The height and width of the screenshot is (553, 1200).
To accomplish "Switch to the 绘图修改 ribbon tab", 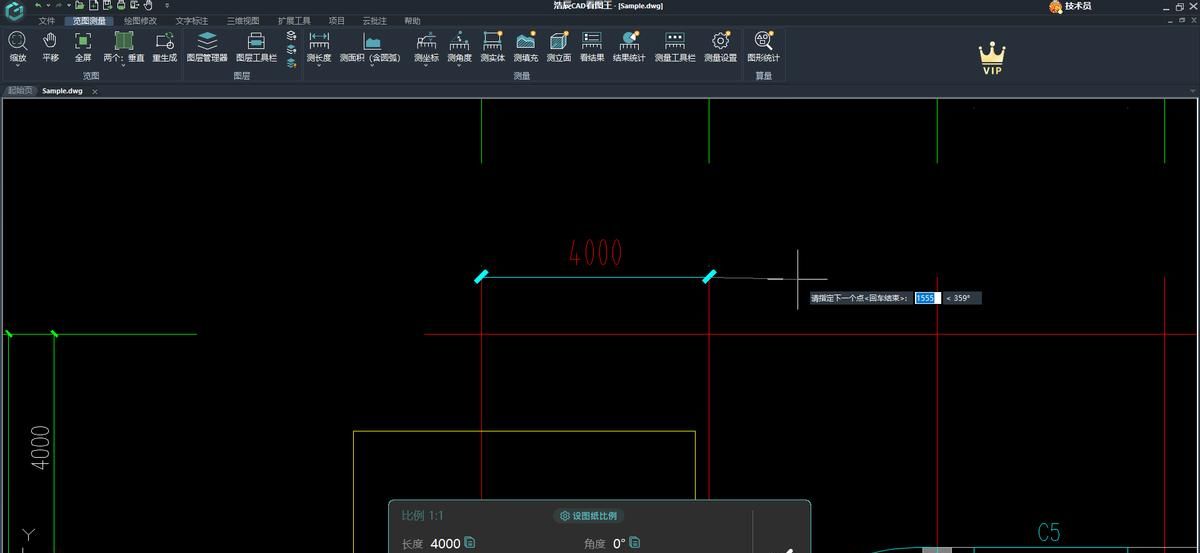I will click(x=140, y=21).
